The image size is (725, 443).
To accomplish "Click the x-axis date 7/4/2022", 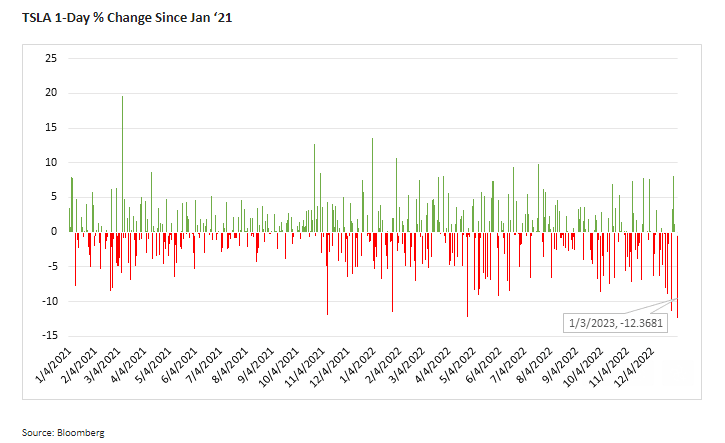I will (x=508, y=365).
